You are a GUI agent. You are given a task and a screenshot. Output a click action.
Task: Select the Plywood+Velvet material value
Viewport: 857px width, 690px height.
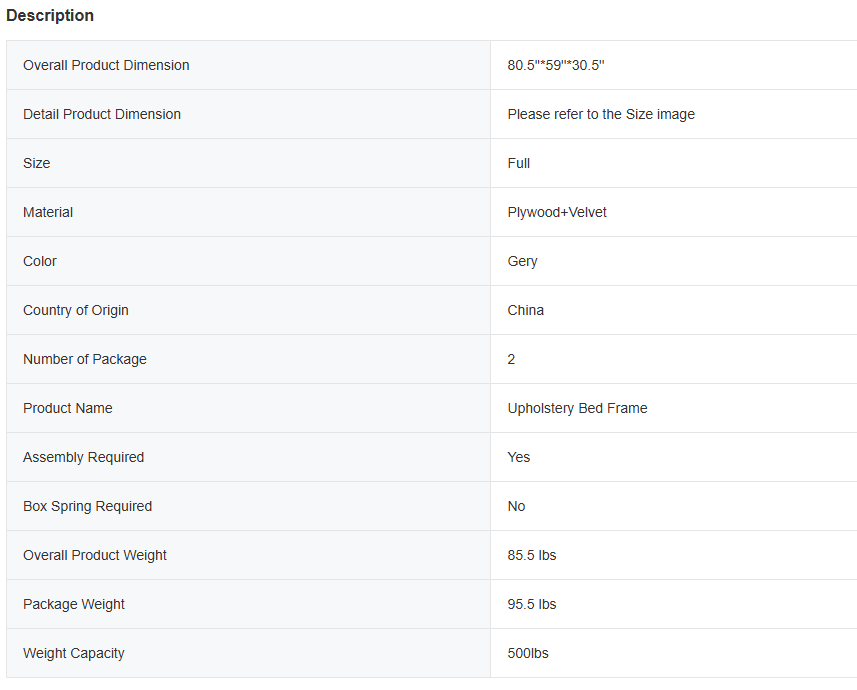pos(557,212)
